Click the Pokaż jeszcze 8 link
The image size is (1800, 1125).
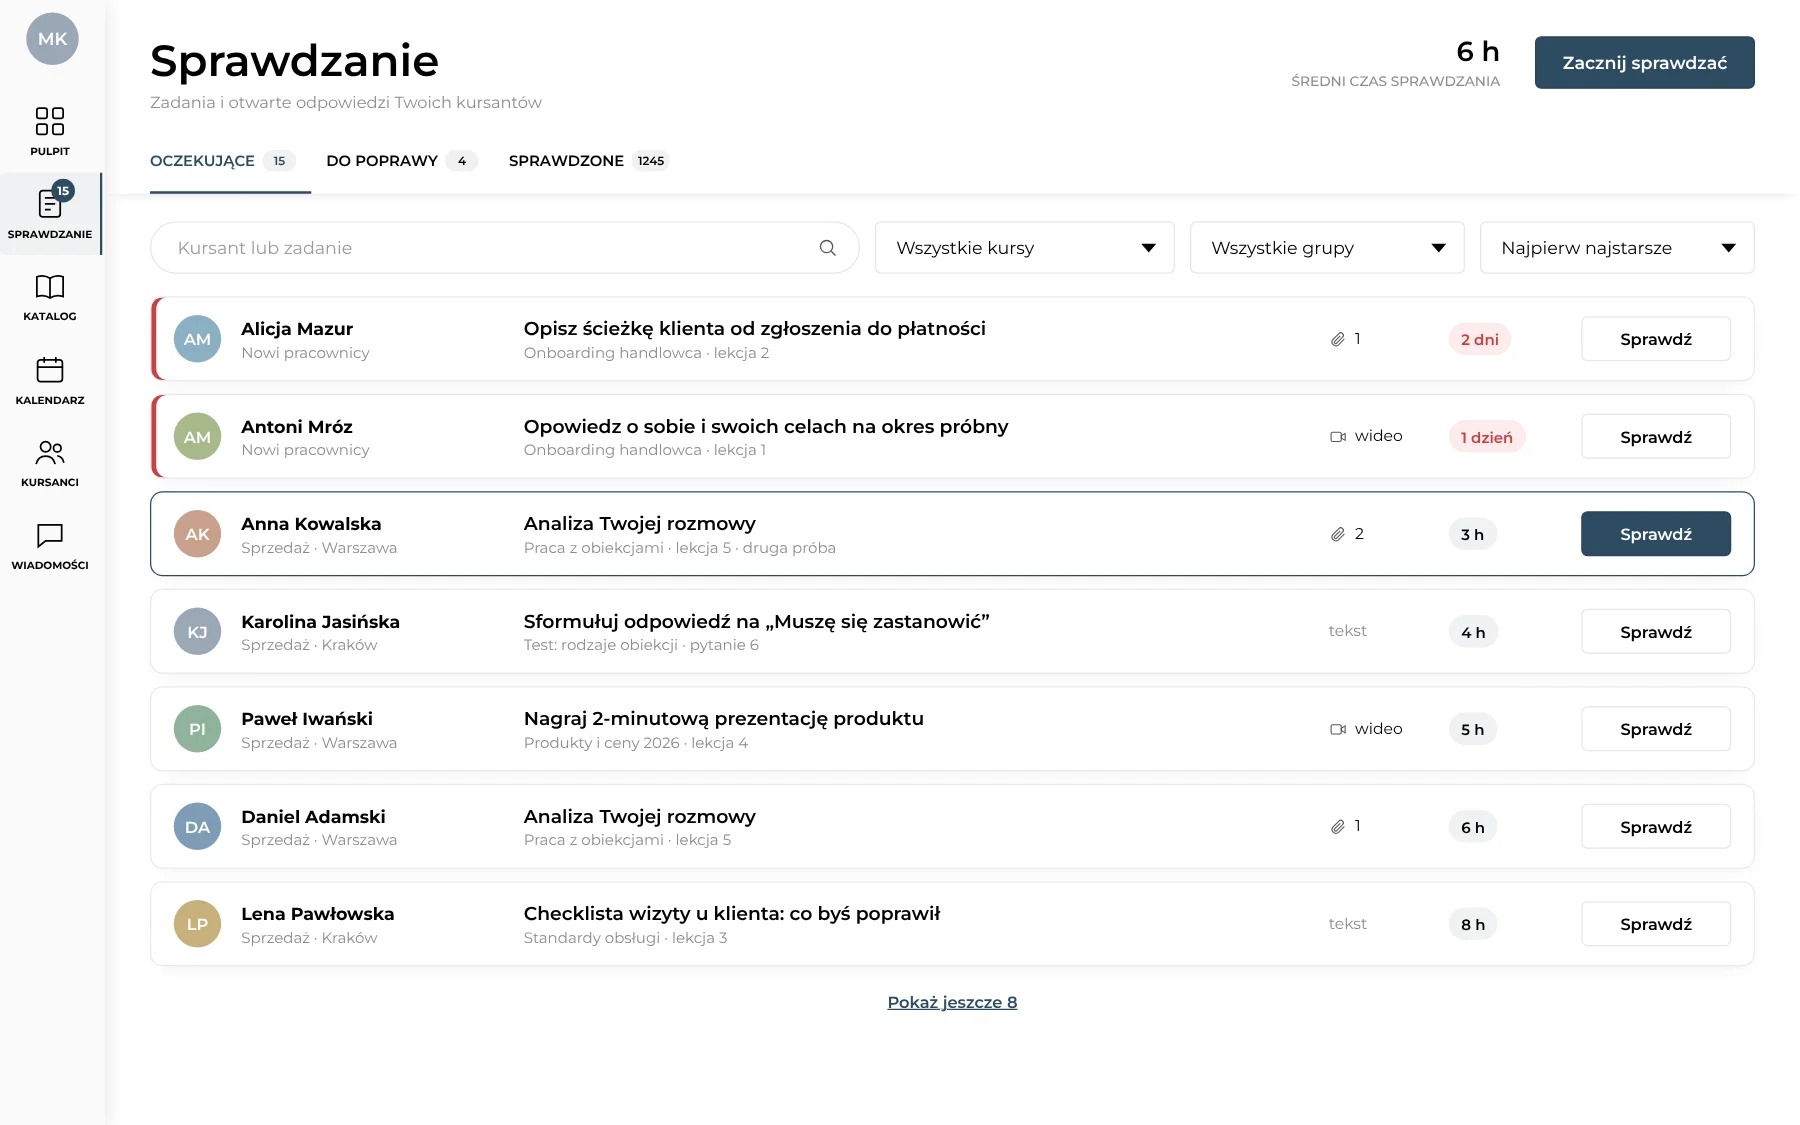point(952,1002)
